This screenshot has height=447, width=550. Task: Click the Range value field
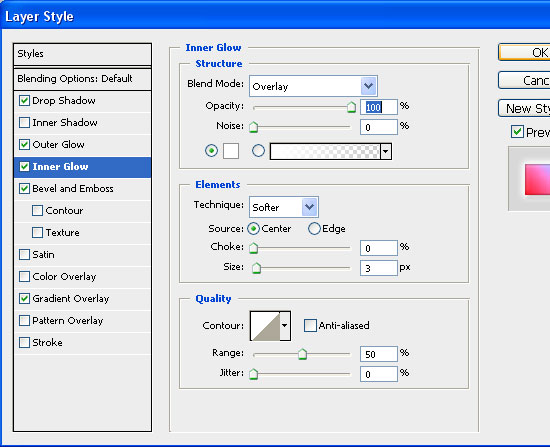[x=379, y=354]
